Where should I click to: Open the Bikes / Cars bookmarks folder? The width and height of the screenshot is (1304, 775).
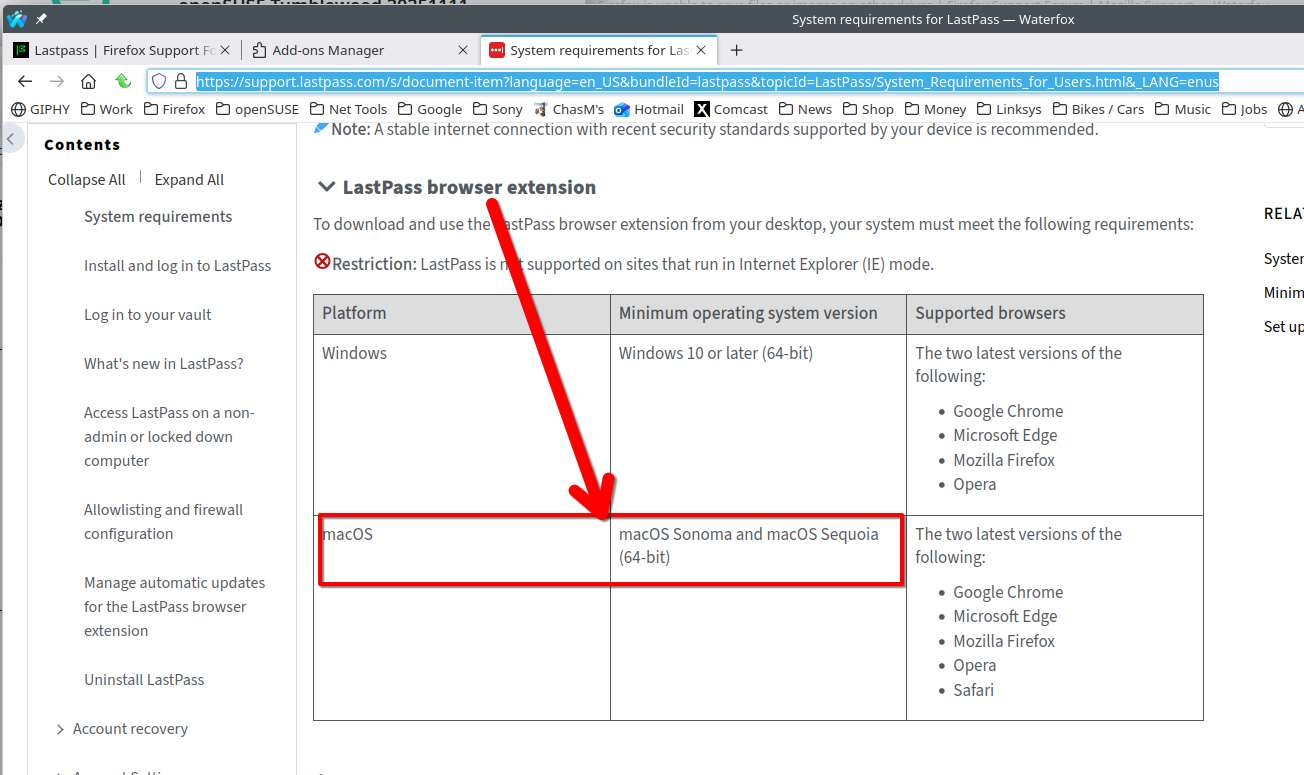click(x=1097, y=109)
